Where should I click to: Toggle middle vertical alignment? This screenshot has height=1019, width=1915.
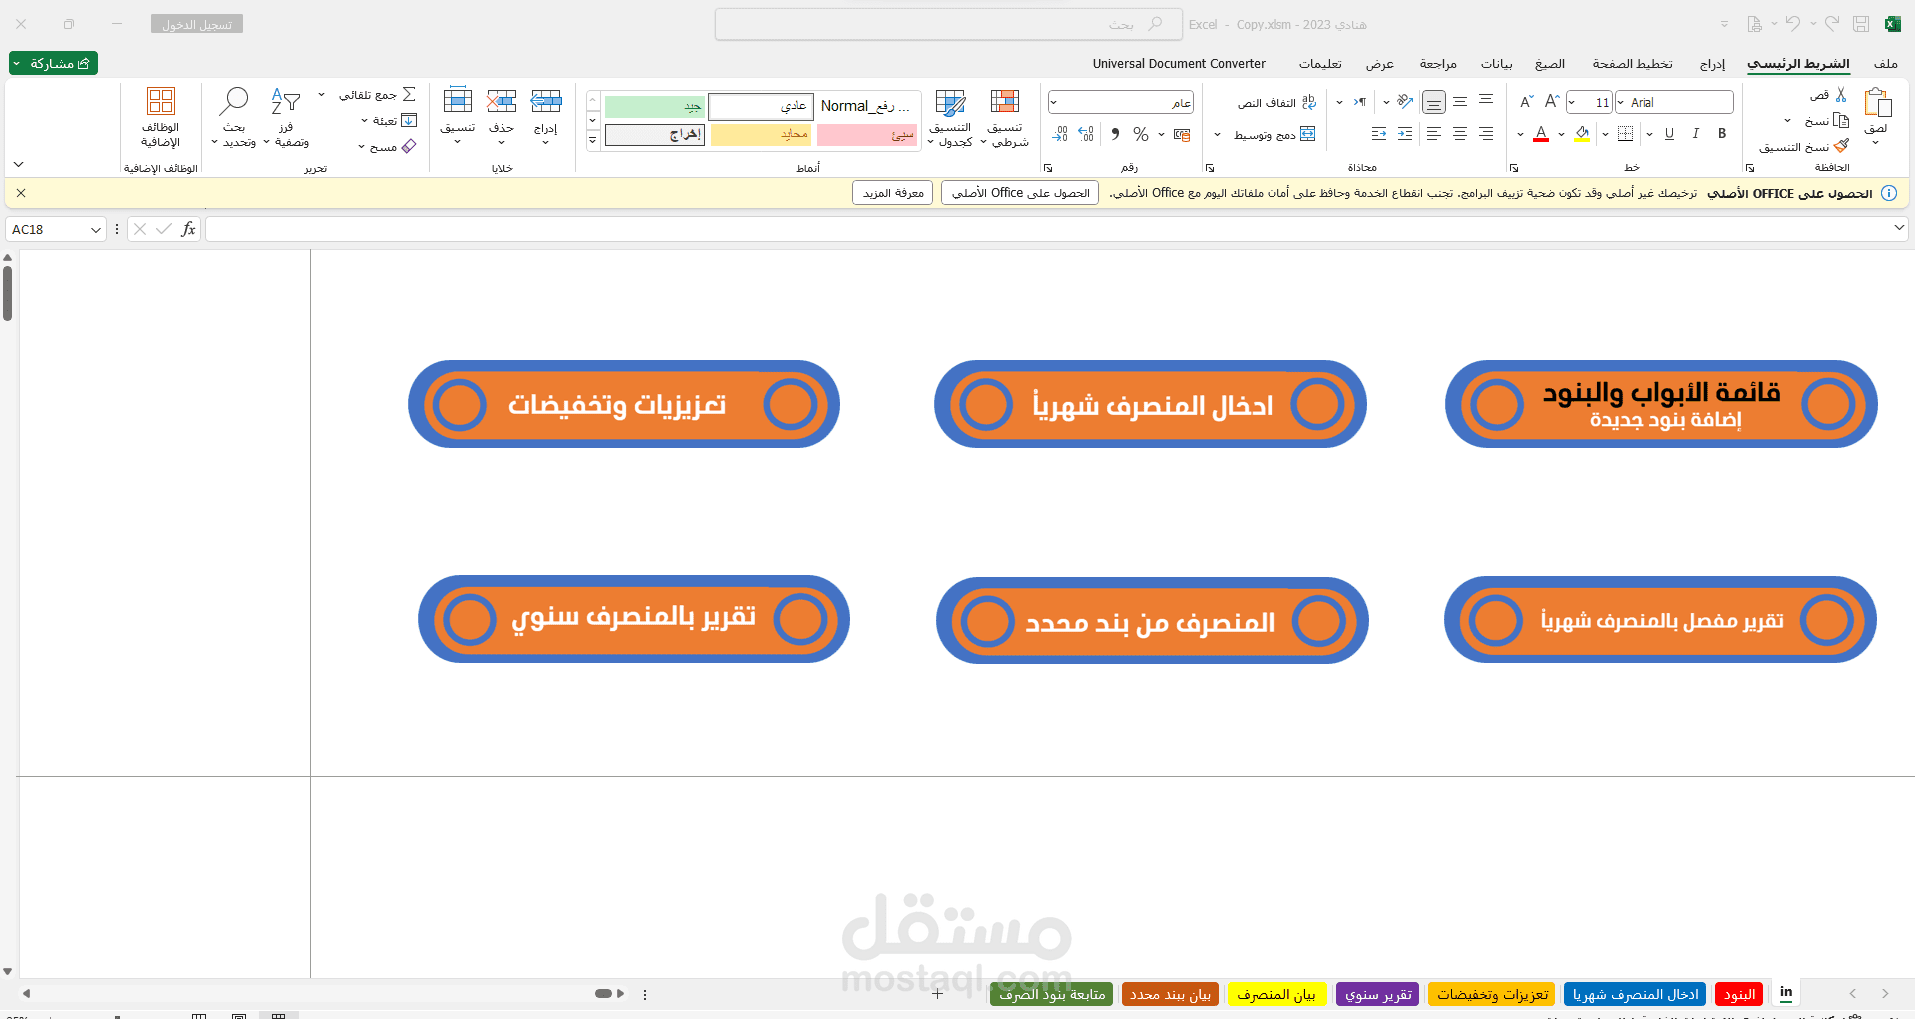tap(1460, 102)
